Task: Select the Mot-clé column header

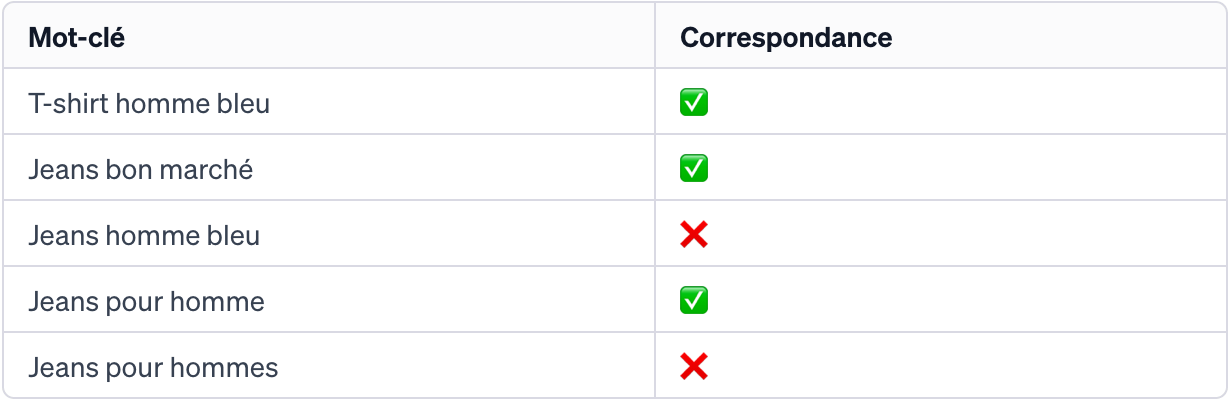Action: point(76,38)
